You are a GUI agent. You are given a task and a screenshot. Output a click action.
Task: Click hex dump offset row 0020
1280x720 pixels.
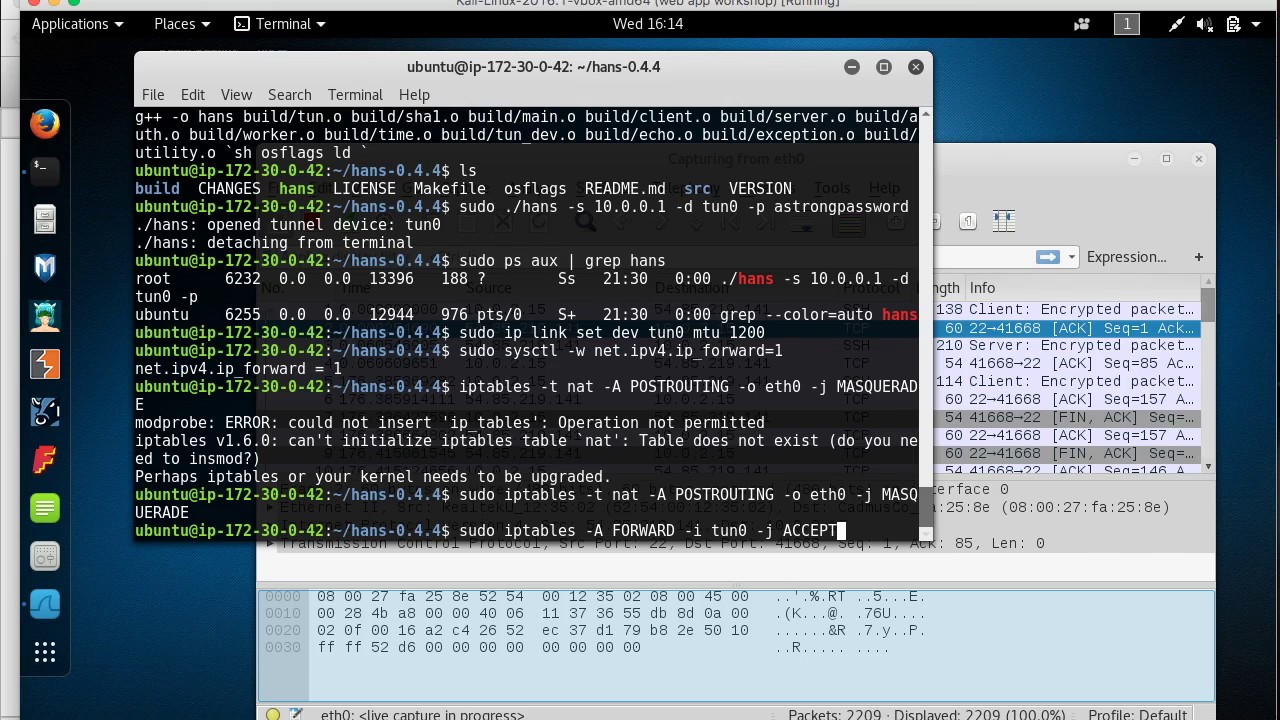tap(282, 630)
